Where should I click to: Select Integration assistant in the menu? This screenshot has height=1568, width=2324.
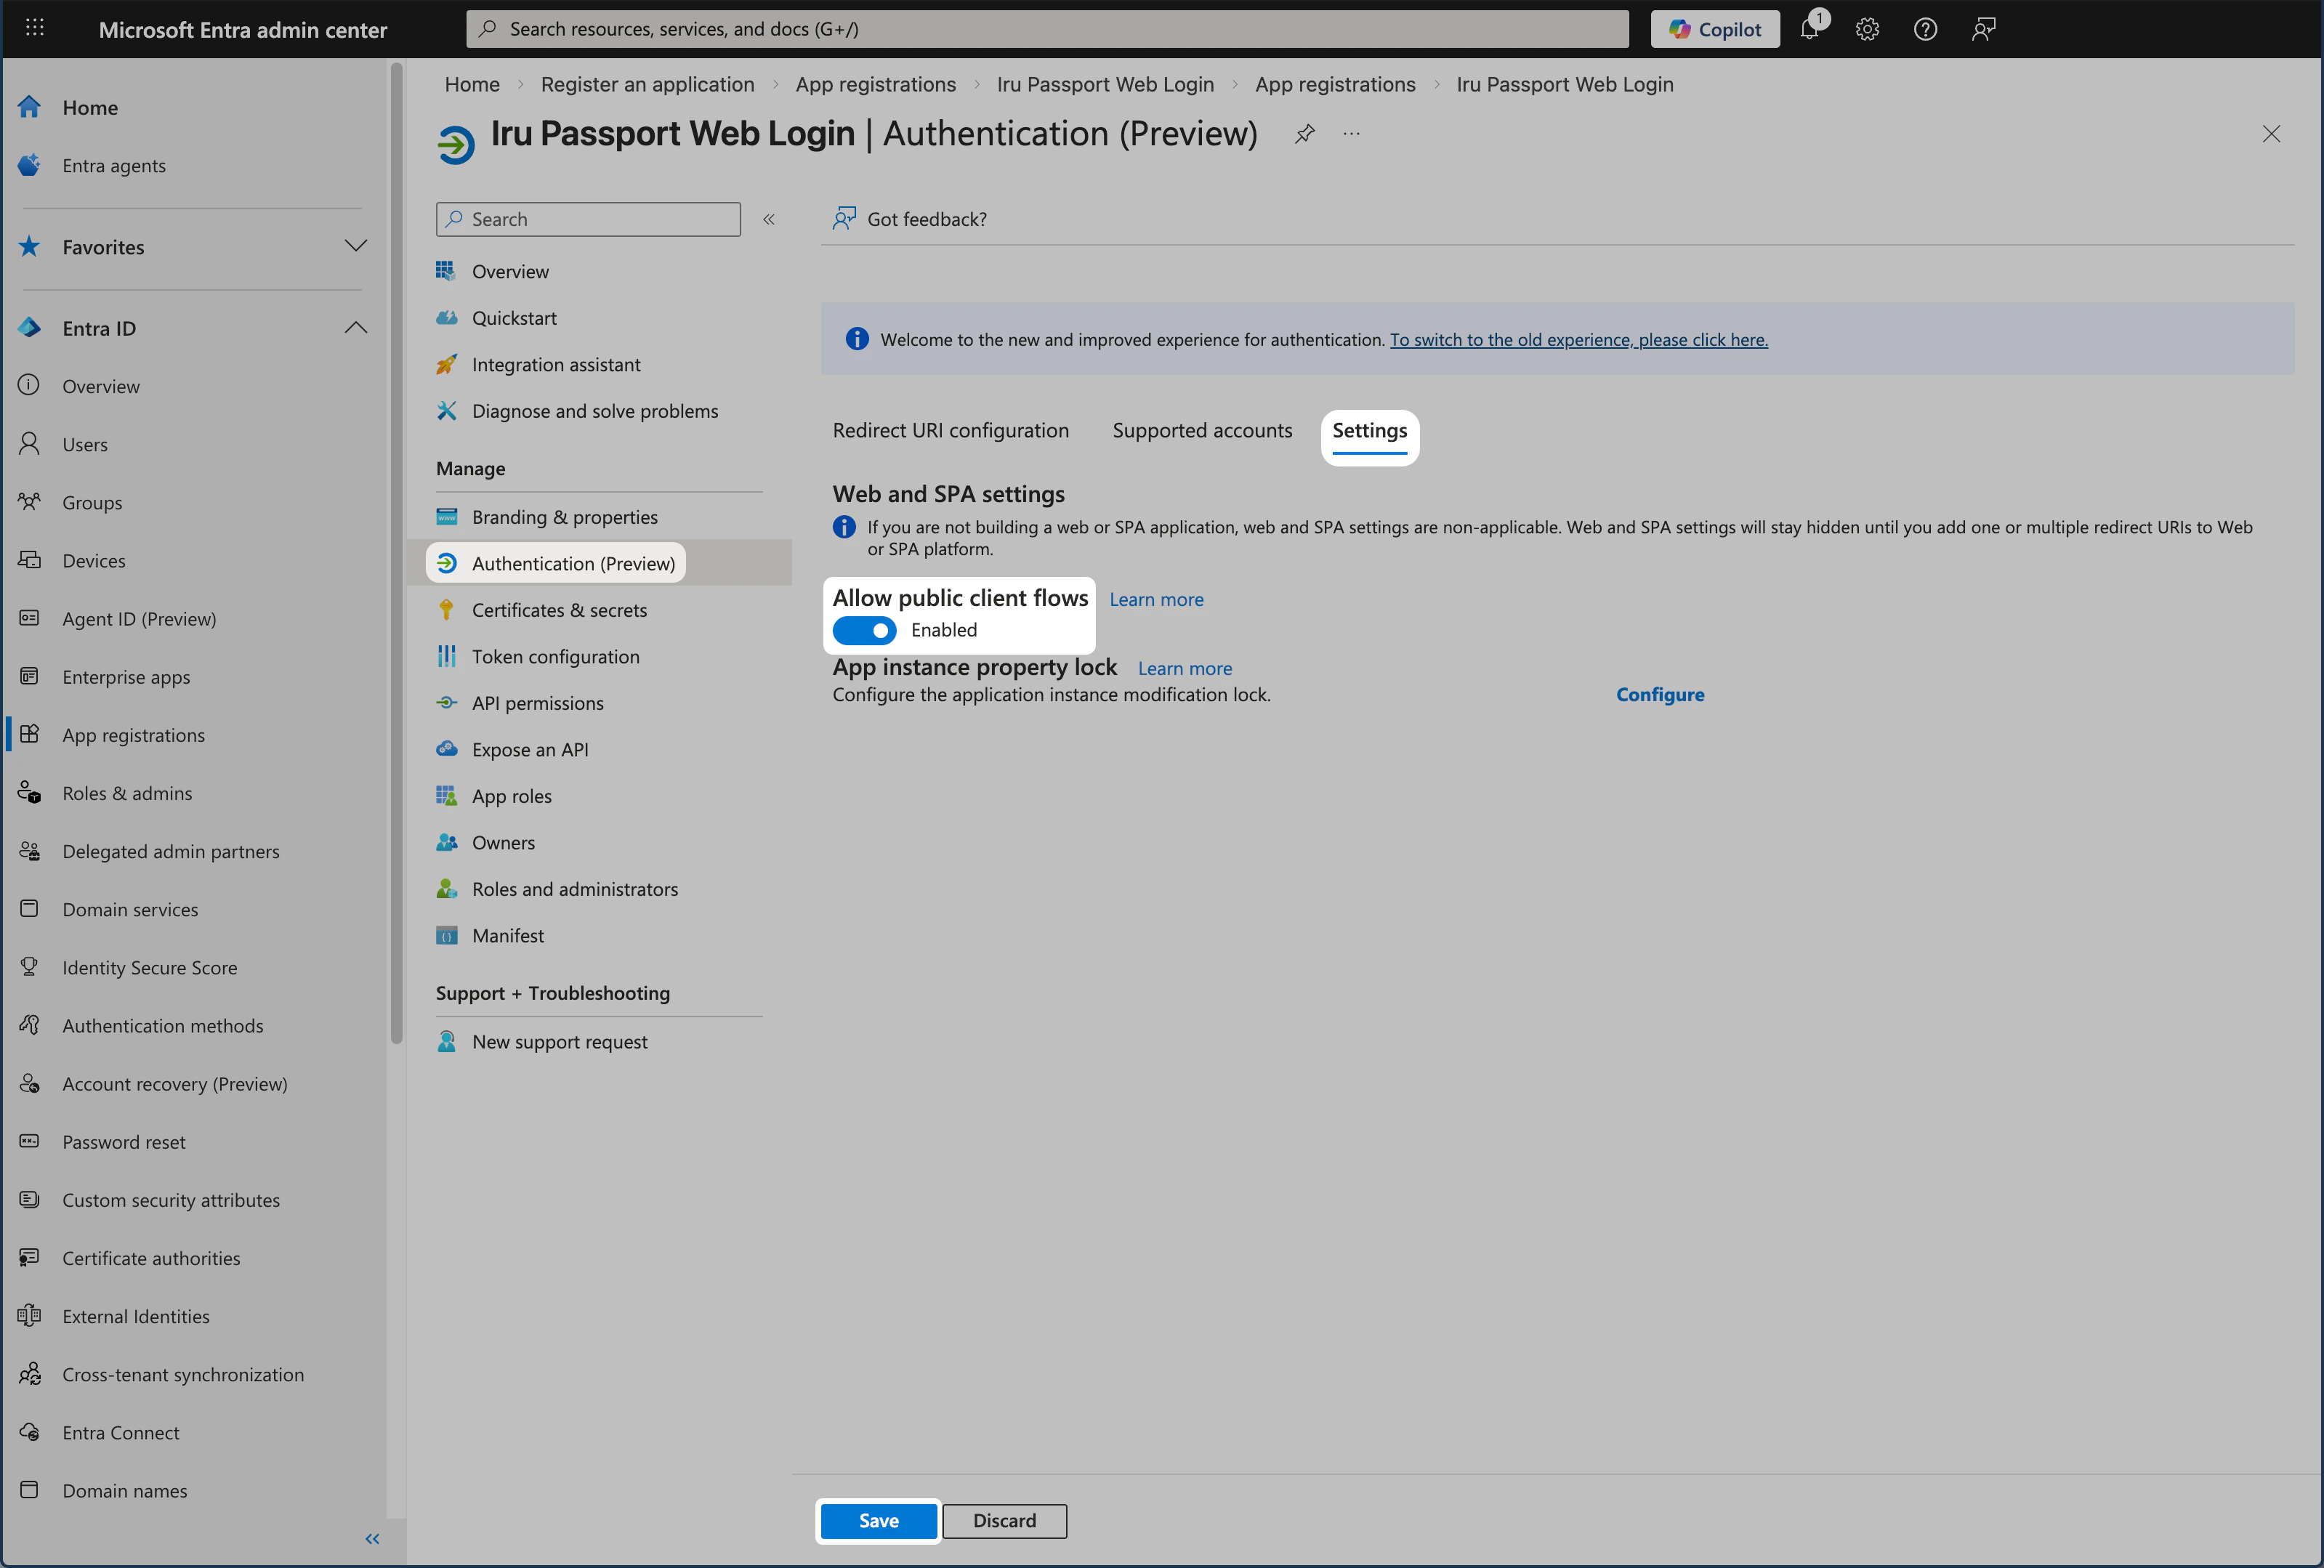click(x=556, y=364)
